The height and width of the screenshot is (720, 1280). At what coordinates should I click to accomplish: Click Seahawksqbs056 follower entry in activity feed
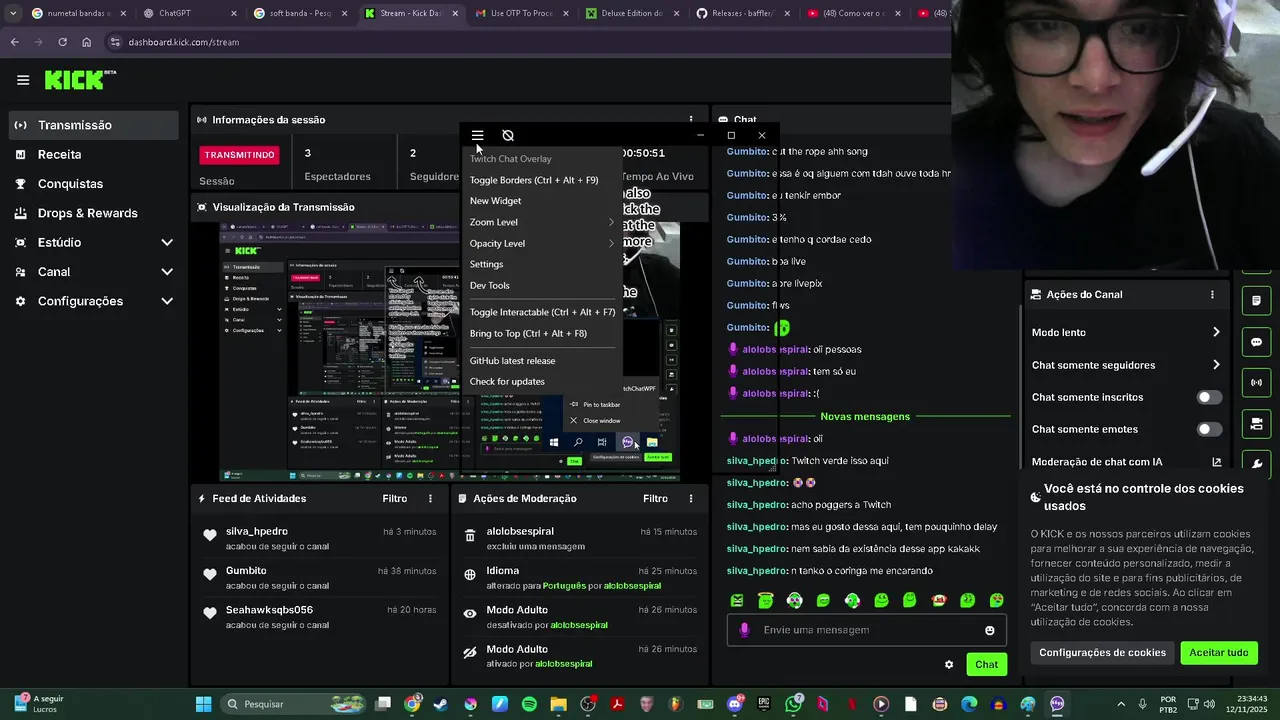320,617
